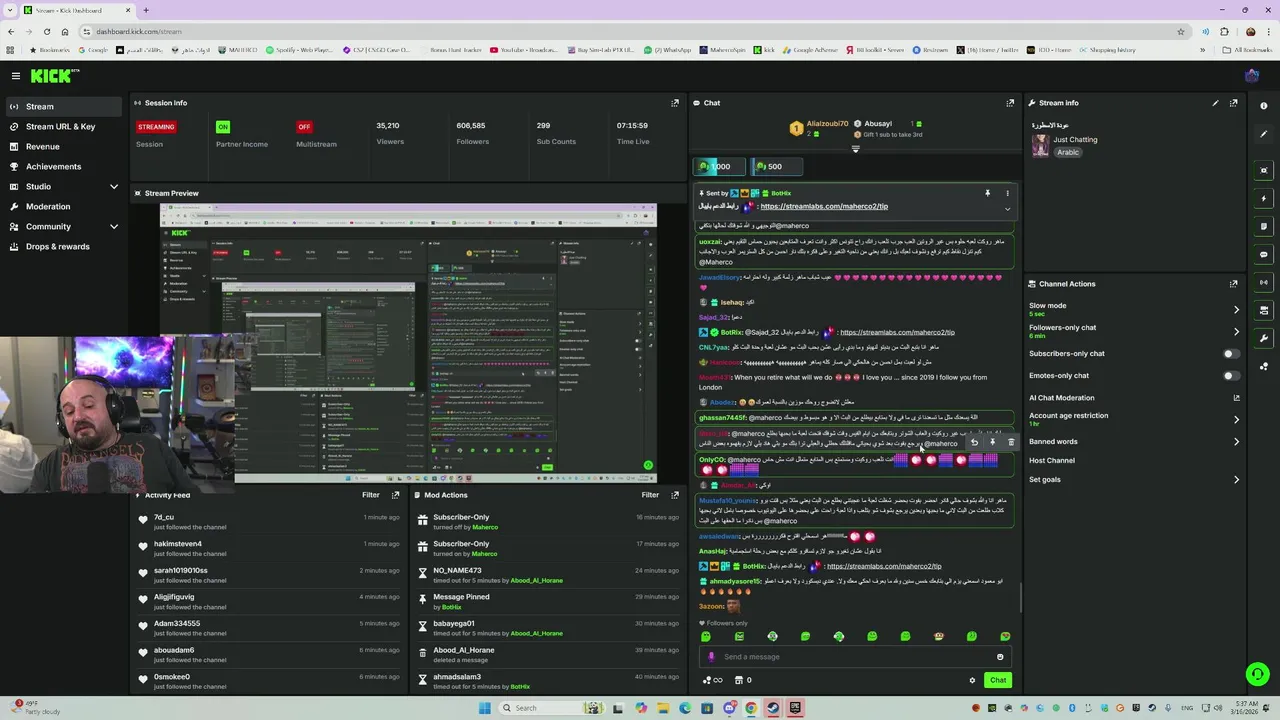The width and height of the screenshot is (1280, 720).
Task: Pin button on the pinned BotHix message
Action: (x=987, y=193)
